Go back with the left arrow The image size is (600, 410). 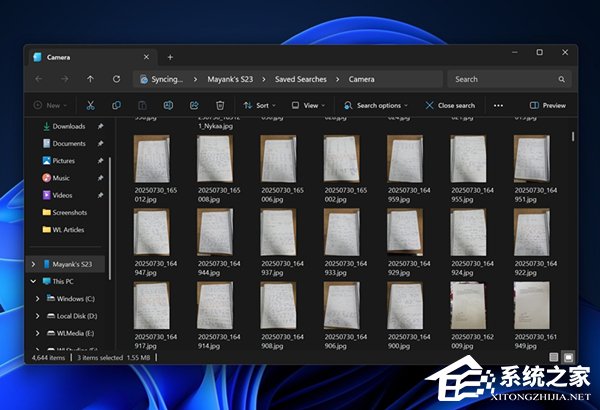(39, 79)
